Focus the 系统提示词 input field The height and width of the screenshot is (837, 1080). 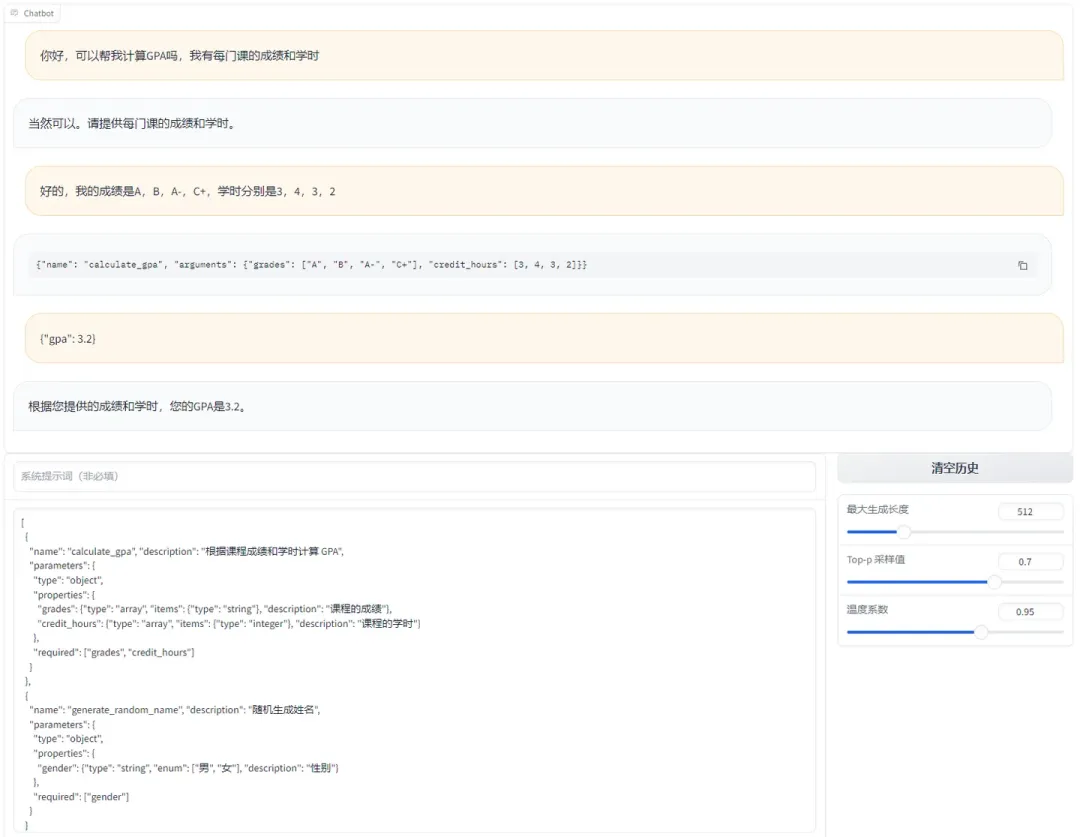pyautogui.click(x=415, y=476)
